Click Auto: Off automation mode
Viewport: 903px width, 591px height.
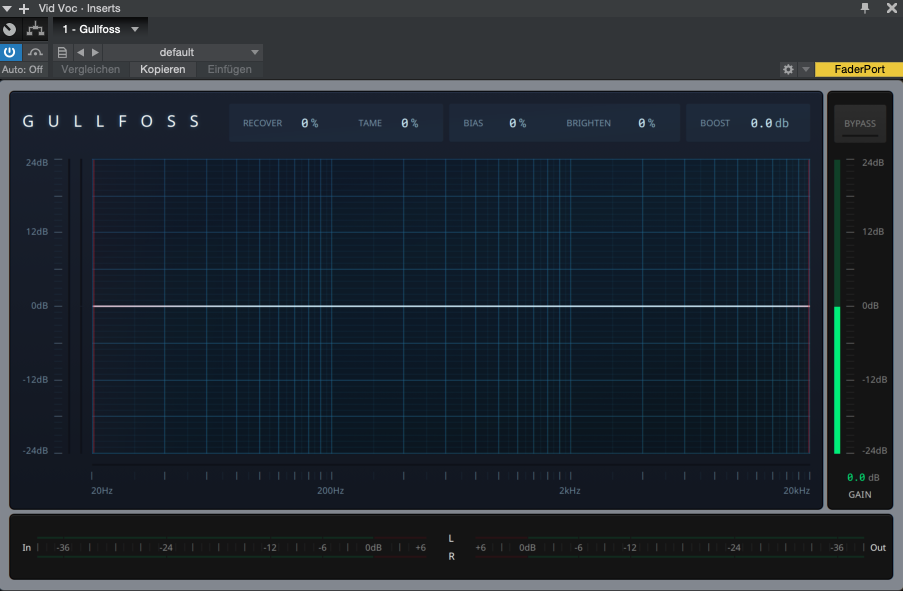[x=22, y=69]
